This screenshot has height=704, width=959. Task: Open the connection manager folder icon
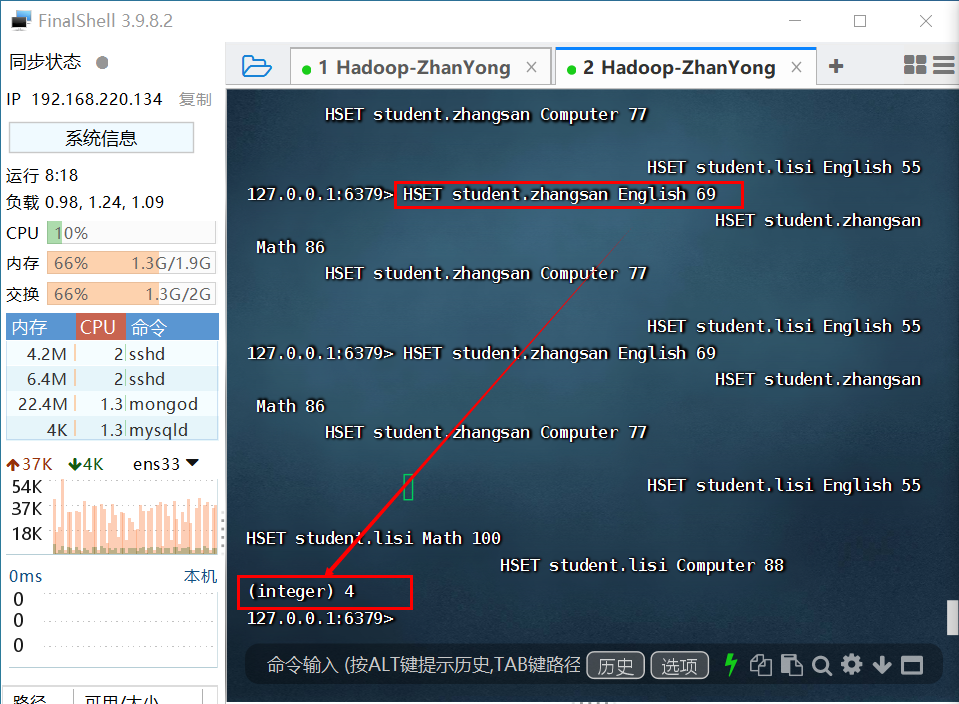click(256, 66)
